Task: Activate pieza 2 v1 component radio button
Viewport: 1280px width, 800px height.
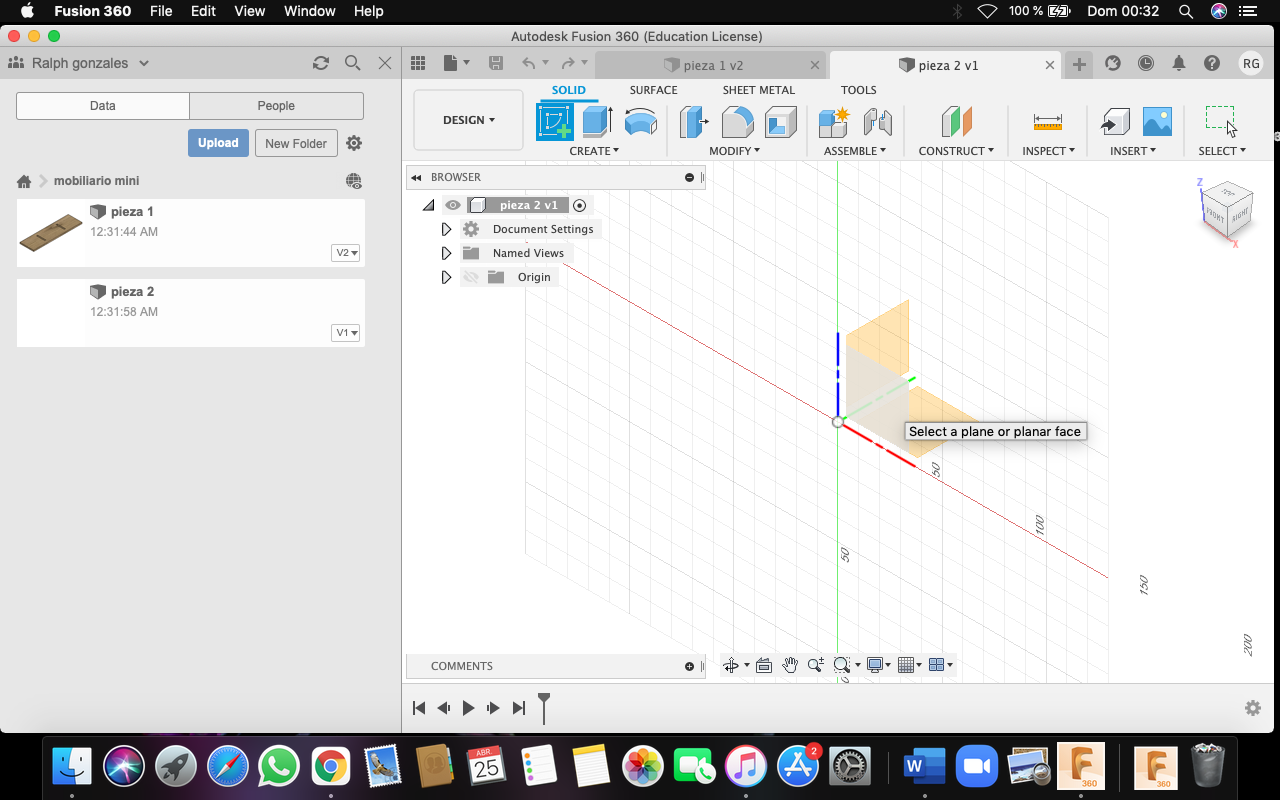Action: [579, 205]
